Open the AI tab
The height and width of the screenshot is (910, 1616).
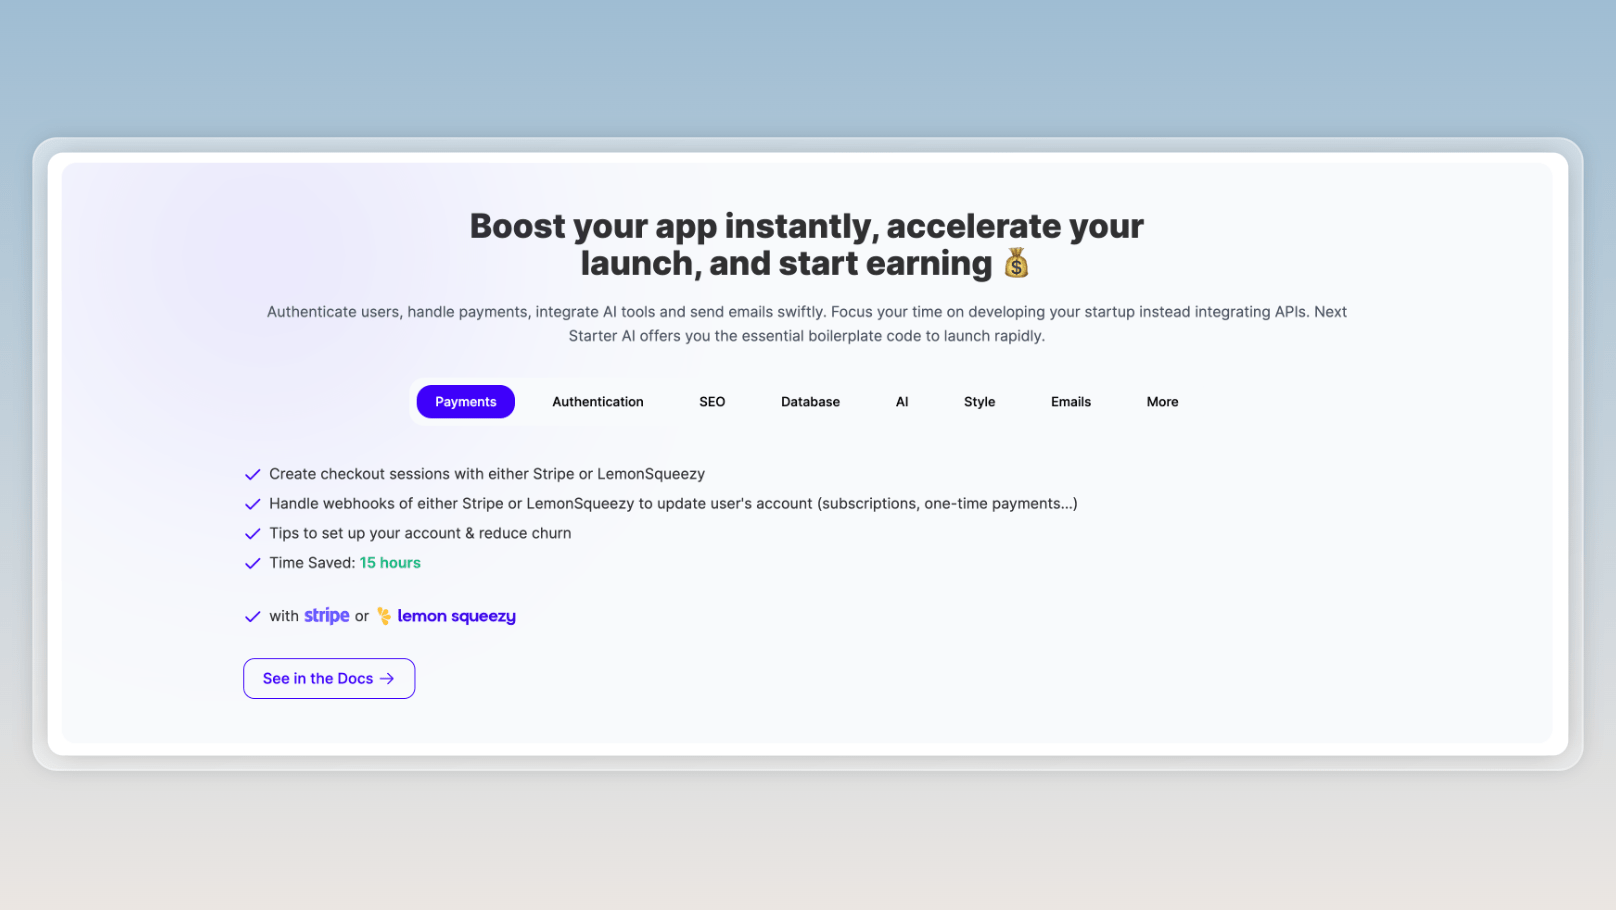coord(902,402)
